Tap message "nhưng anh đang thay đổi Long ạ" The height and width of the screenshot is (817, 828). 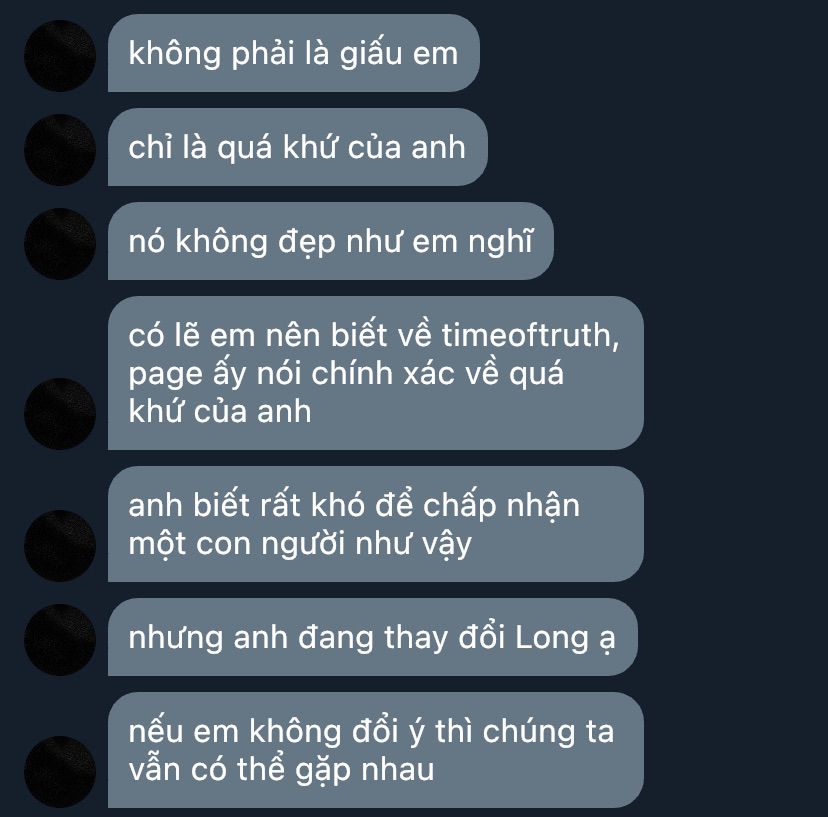pos(373,637)
